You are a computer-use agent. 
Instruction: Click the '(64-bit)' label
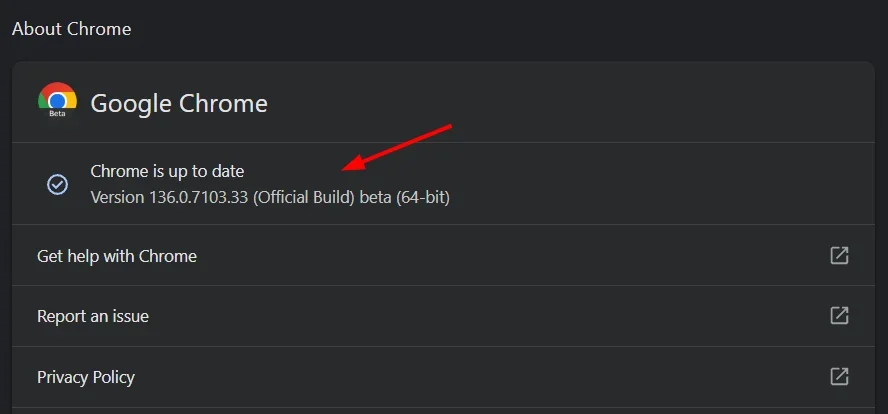(422, 197)
